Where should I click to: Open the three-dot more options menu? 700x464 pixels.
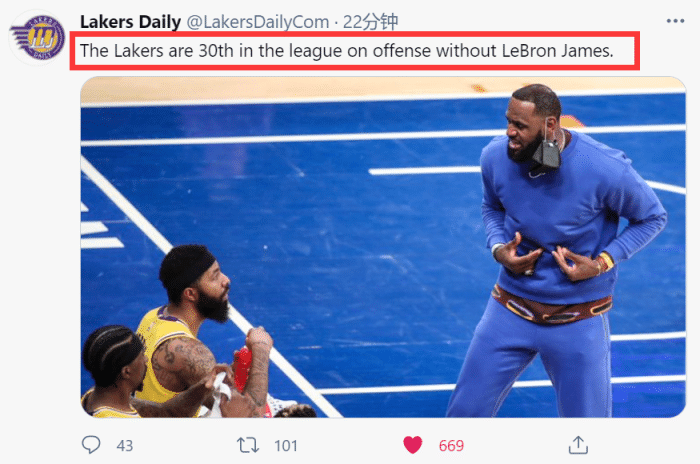(675, 21)
